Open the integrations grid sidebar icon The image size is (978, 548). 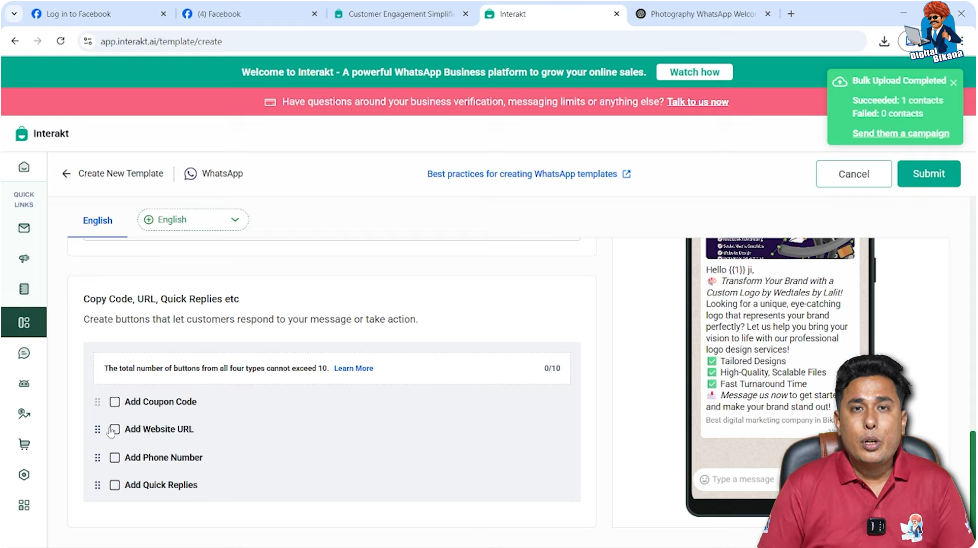pos(24,505)
